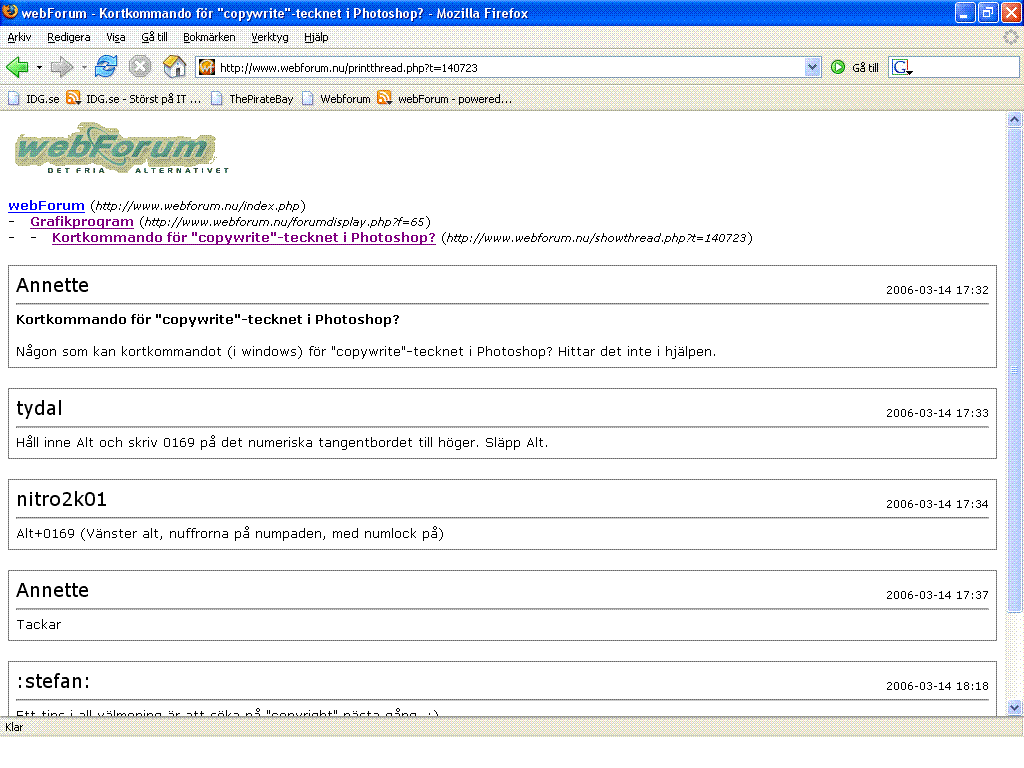Click the timestamp 2006-03-14 17:34
The height and width of the screenshot is (768, 1024).
pyautogui.click(x=937, y=504)
